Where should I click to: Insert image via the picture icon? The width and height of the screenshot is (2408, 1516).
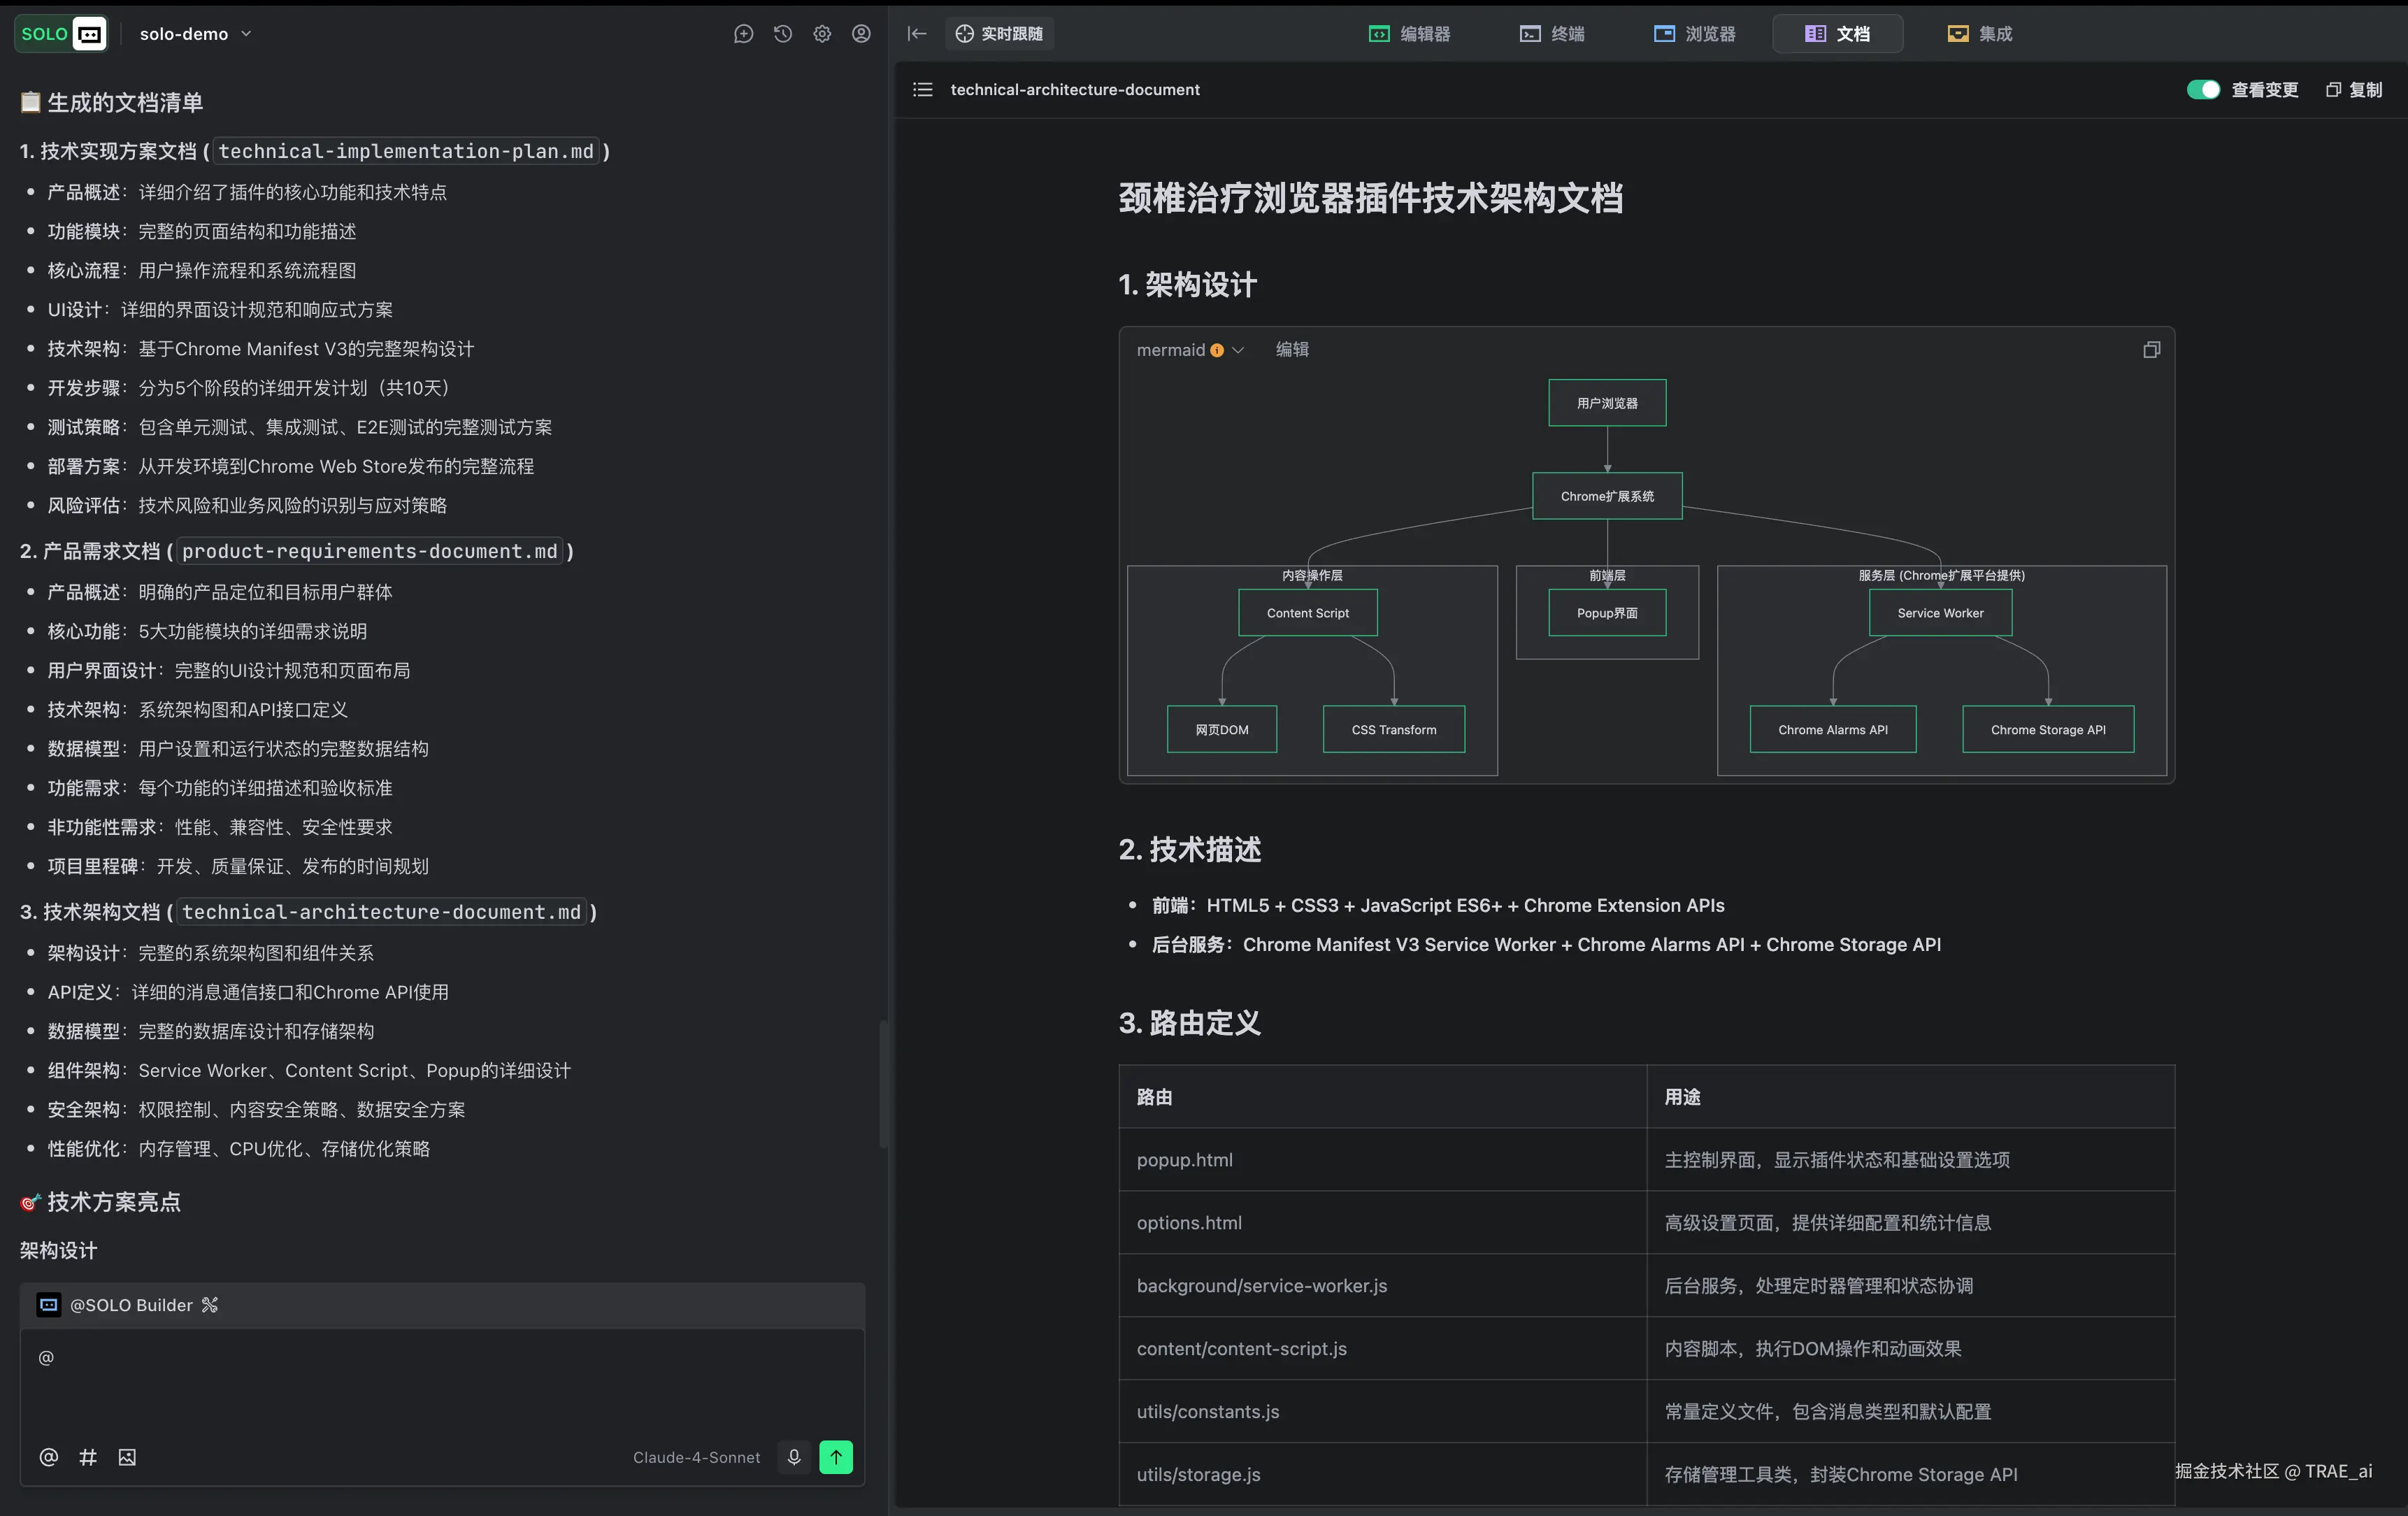tap(127, 1457)
